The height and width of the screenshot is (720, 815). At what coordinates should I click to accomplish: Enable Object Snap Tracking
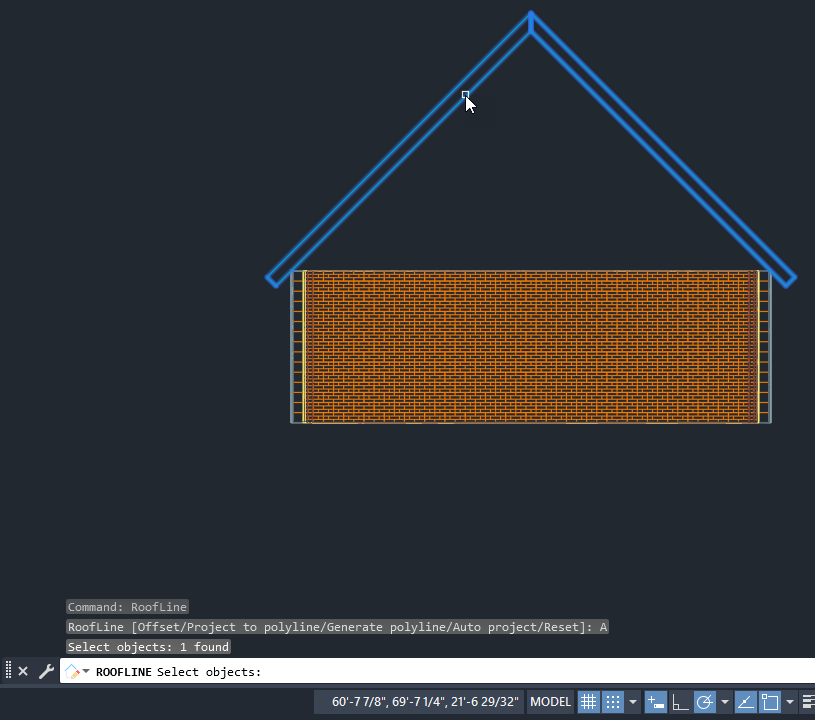tap(745, 702)
